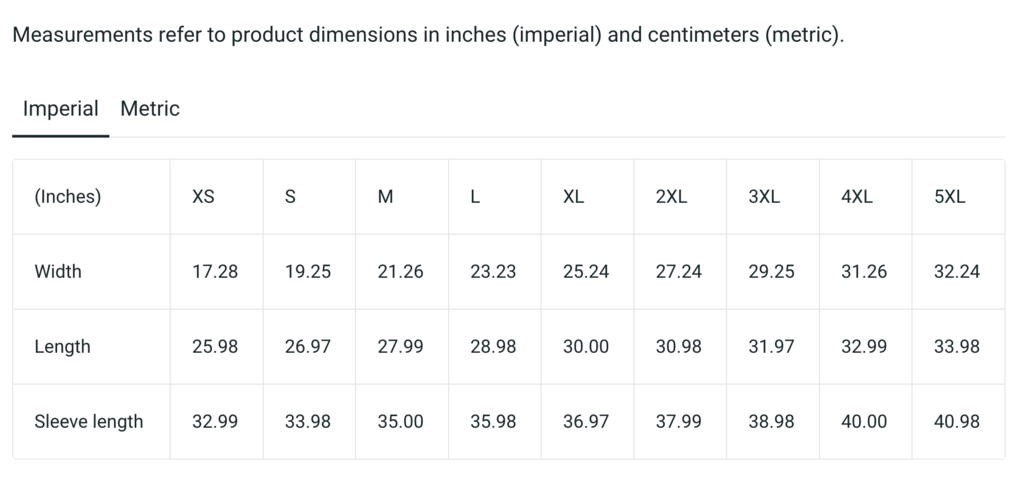Click the Width row label
This screenshot has height=489, width=1024.
click(x=58, y=272)
